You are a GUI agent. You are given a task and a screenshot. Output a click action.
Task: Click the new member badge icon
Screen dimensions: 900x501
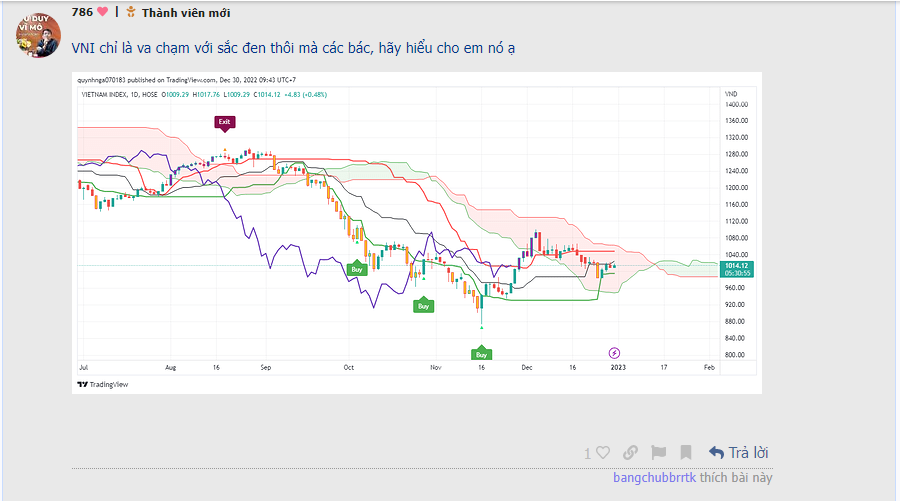[x=131, y=12]
